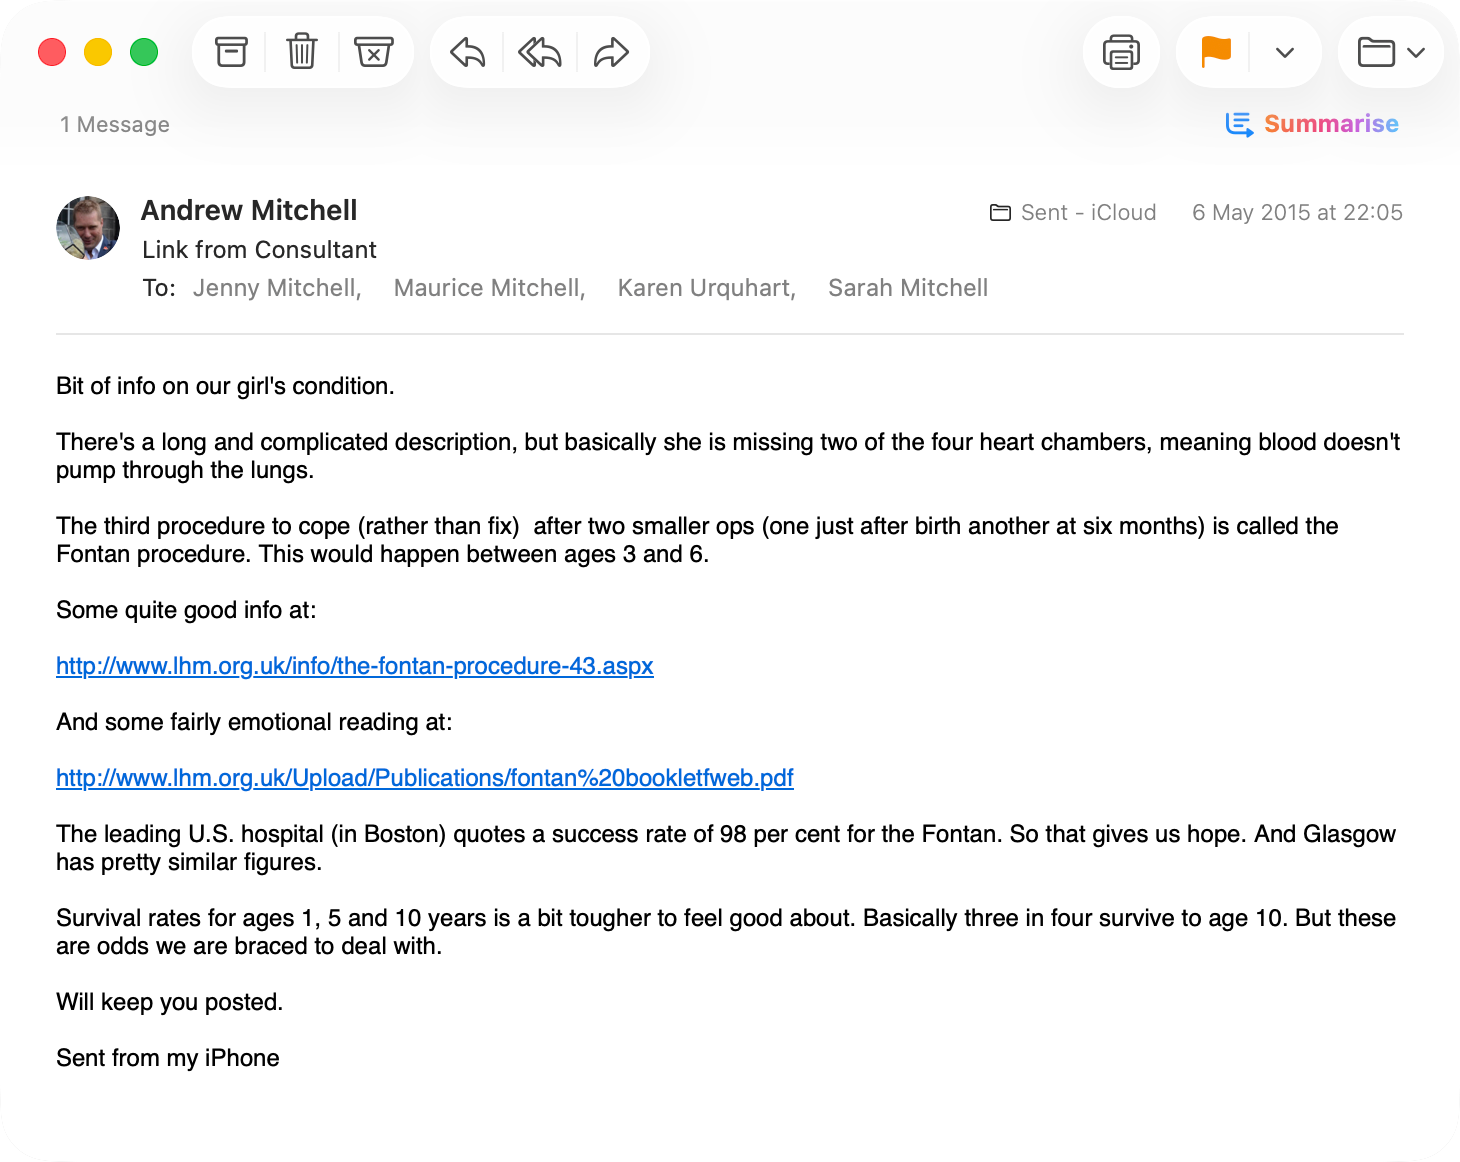The image size is (1460, 1162).
Task: Open the Fontan booklet PDF link
Action: coord(425,778)
